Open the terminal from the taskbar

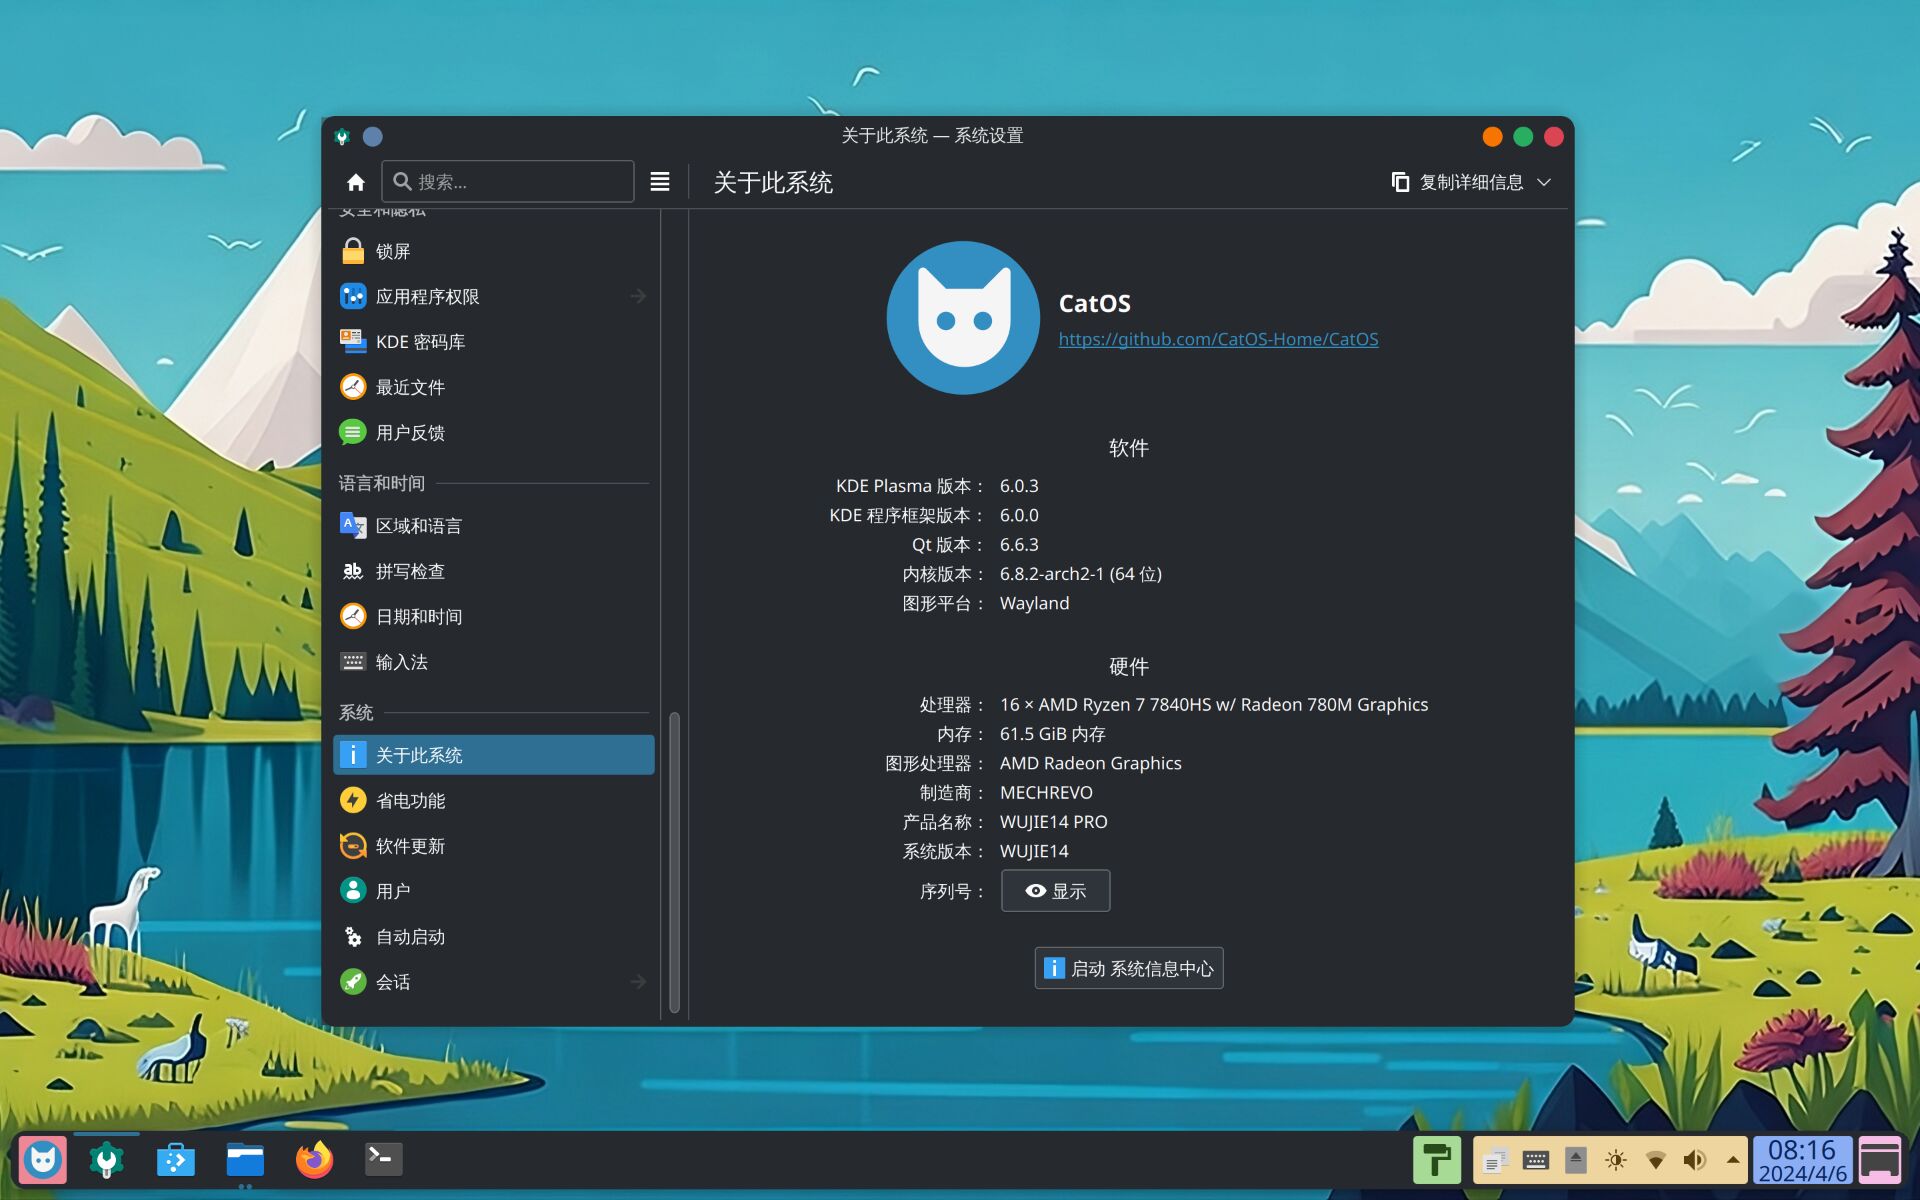(384, 1160)
